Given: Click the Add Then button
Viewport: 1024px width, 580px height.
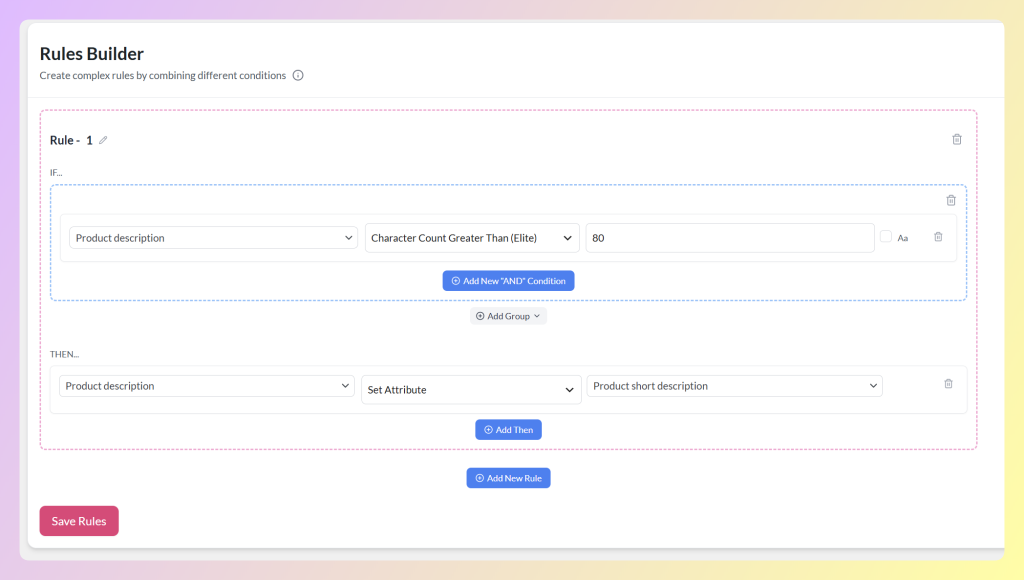Looking at the screenshot, I should coord(508,430).
